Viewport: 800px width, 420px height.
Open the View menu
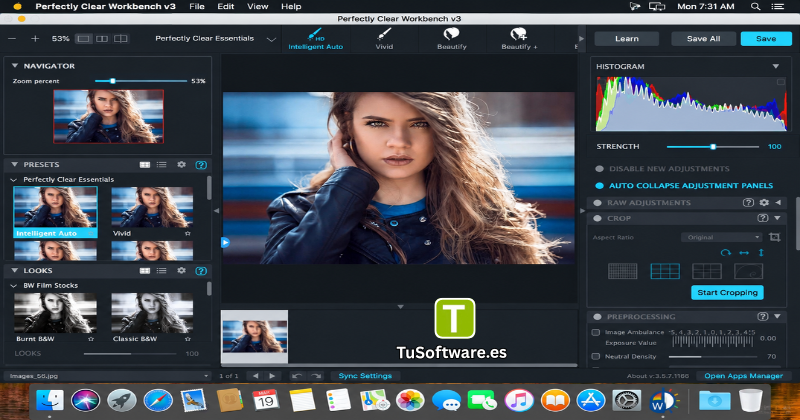pyautogui.click(x=258, y=7)
